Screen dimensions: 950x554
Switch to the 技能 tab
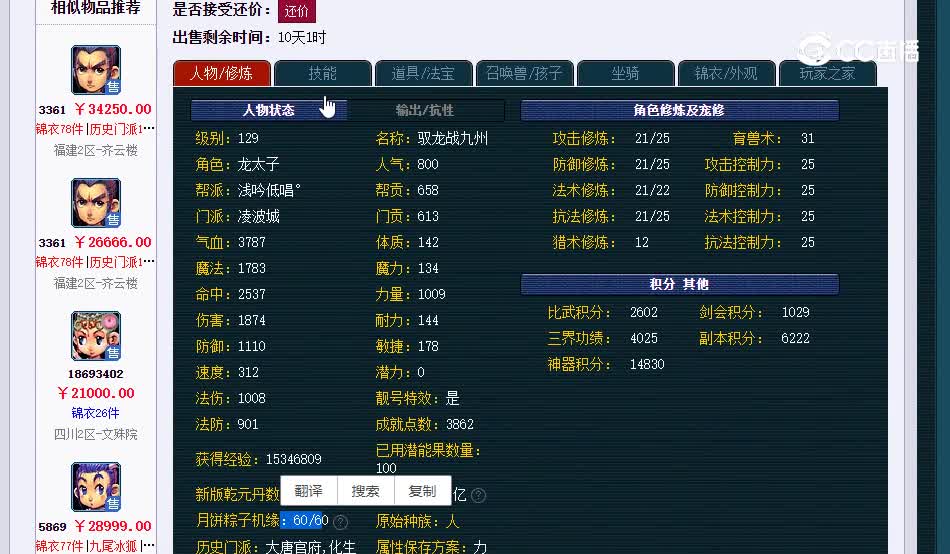[x=322, y=73]
